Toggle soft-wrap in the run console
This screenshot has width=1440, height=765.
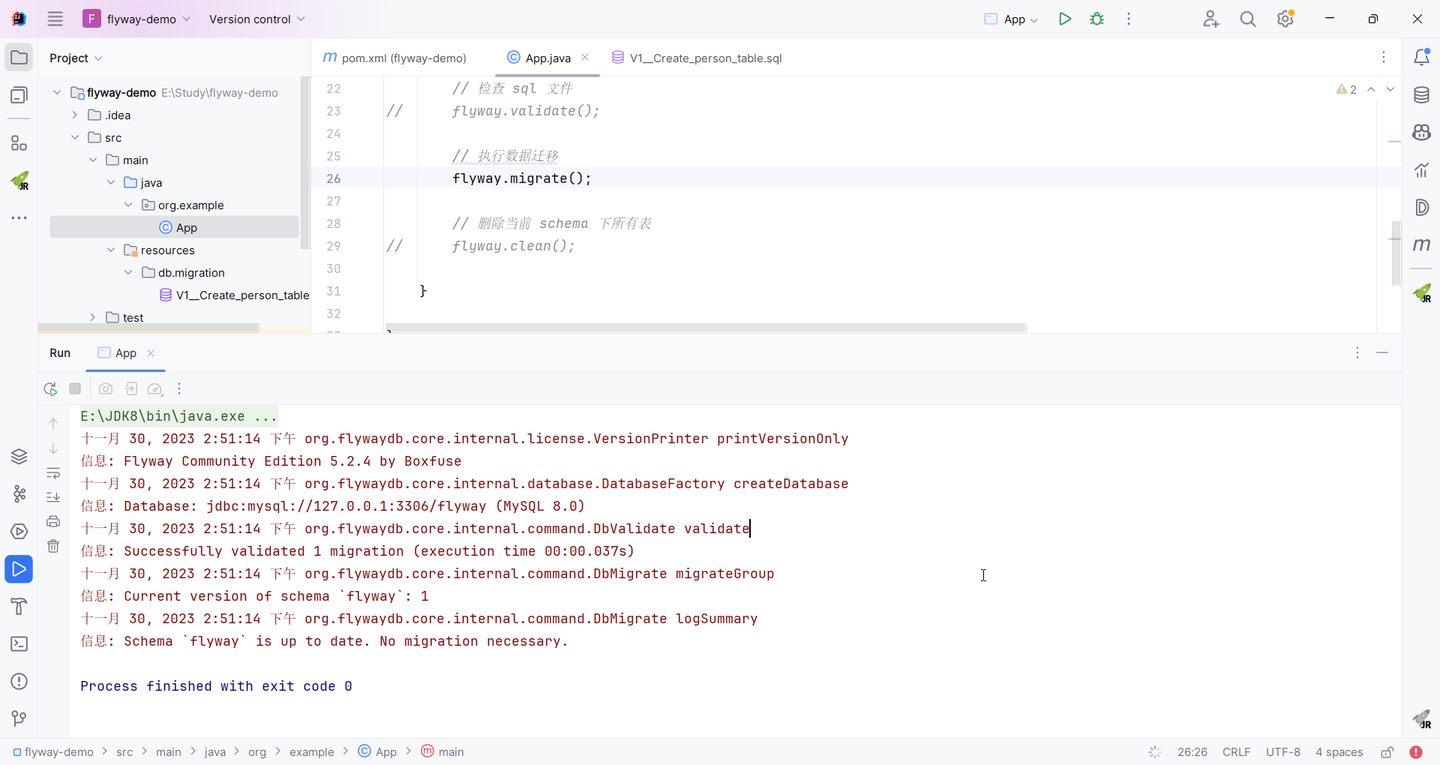[x=54, y=472]
